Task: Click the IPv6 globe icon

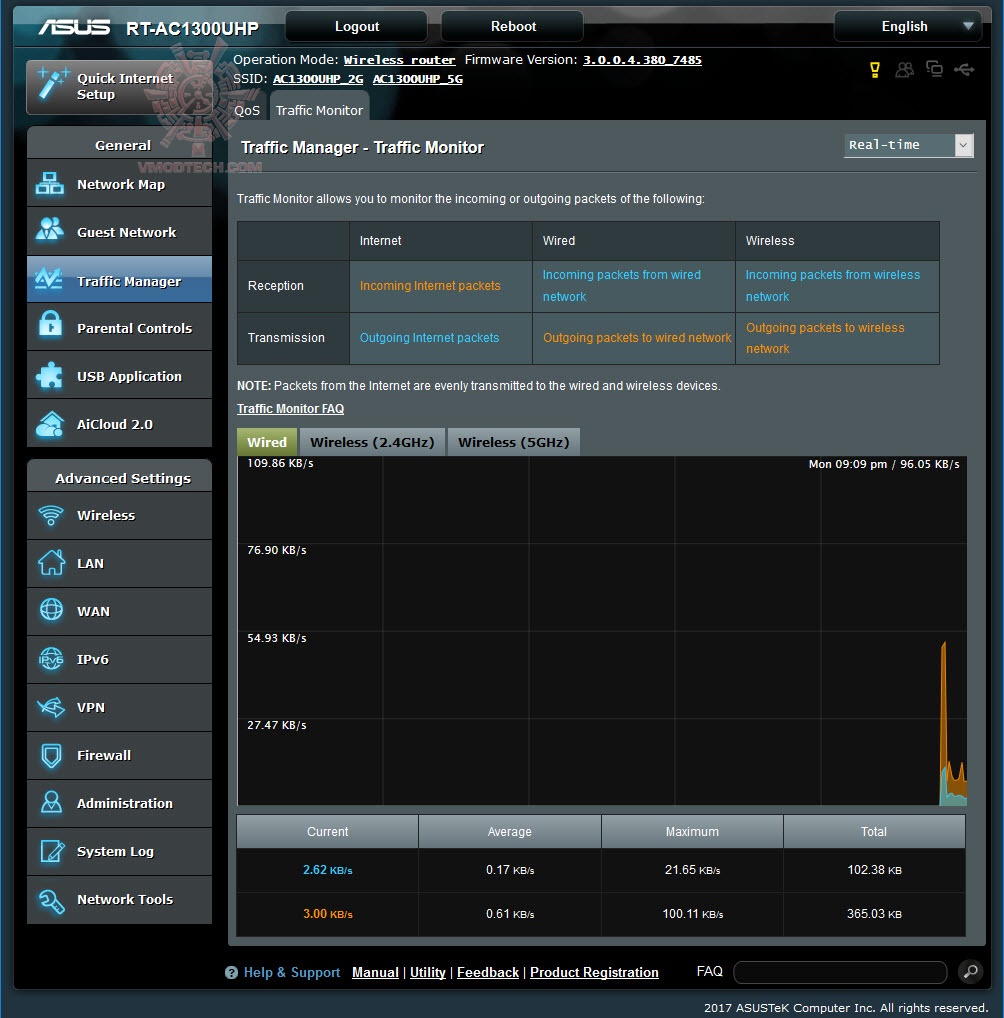Action: coord(51,659)
